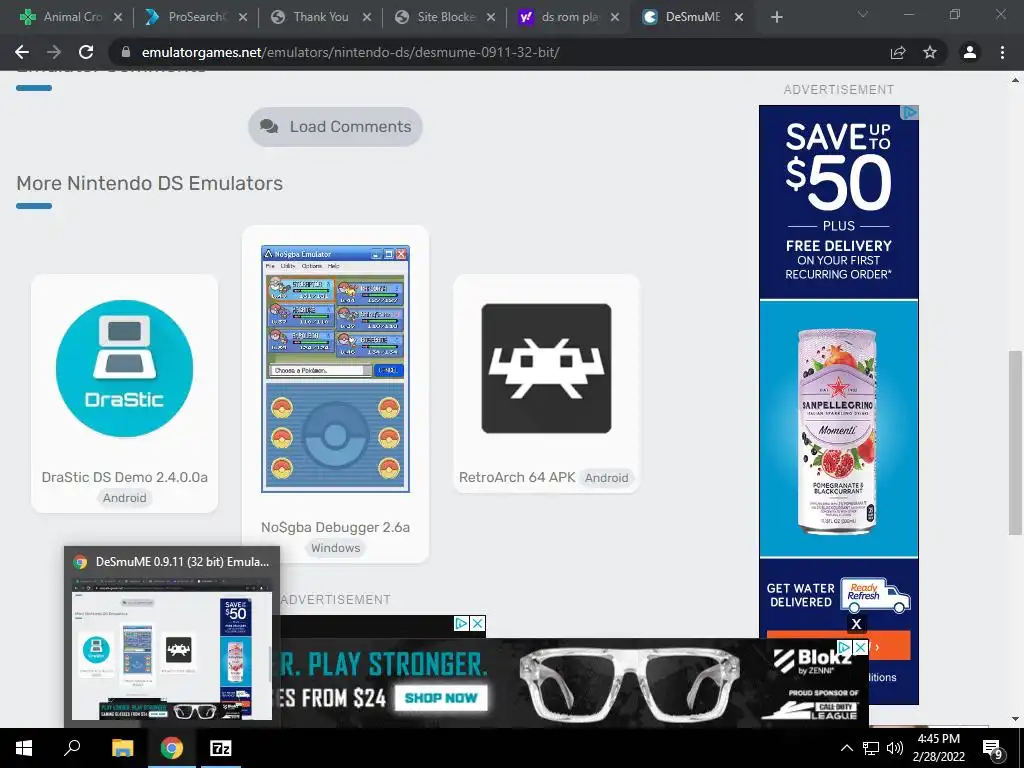Close the DeSmuME tab
Image resolution: width=1024 pixels, height=768 pixels.
click(x=739, y=18)
